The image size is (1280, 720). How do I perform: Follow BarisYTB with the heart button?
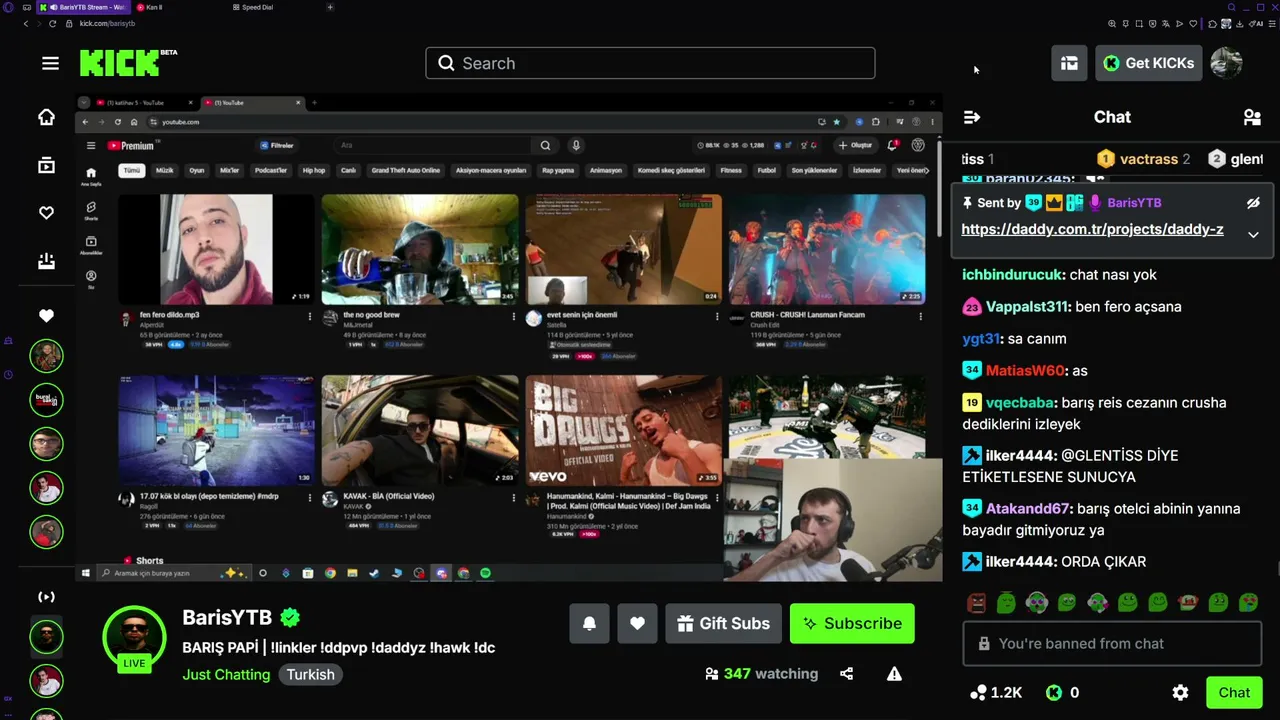click(x=637, y=623)
